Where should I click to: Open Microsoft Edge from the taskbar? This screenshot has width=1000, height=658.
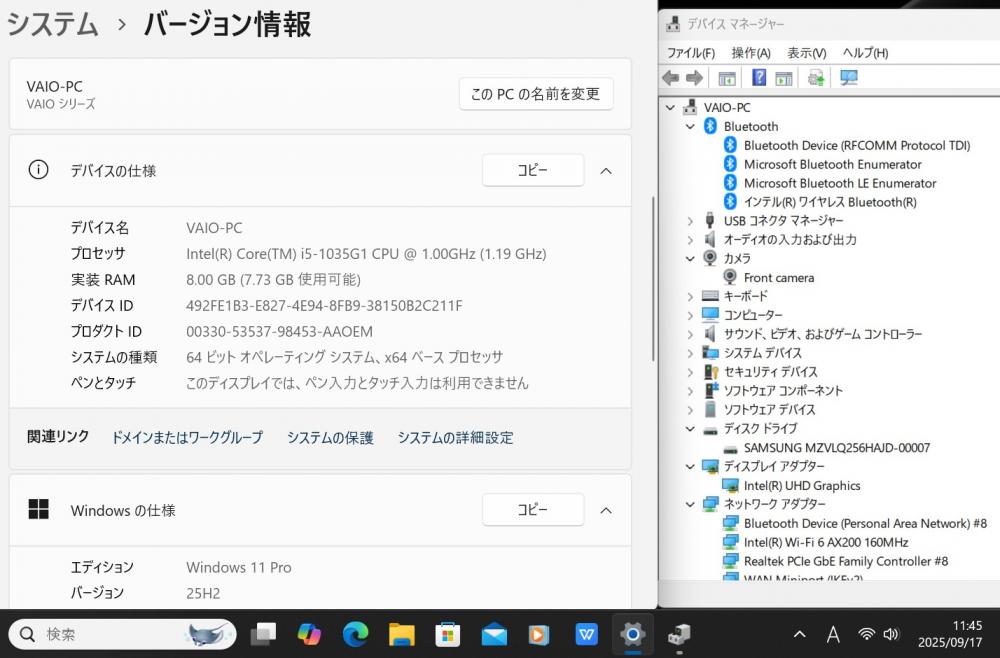point(355,634)
